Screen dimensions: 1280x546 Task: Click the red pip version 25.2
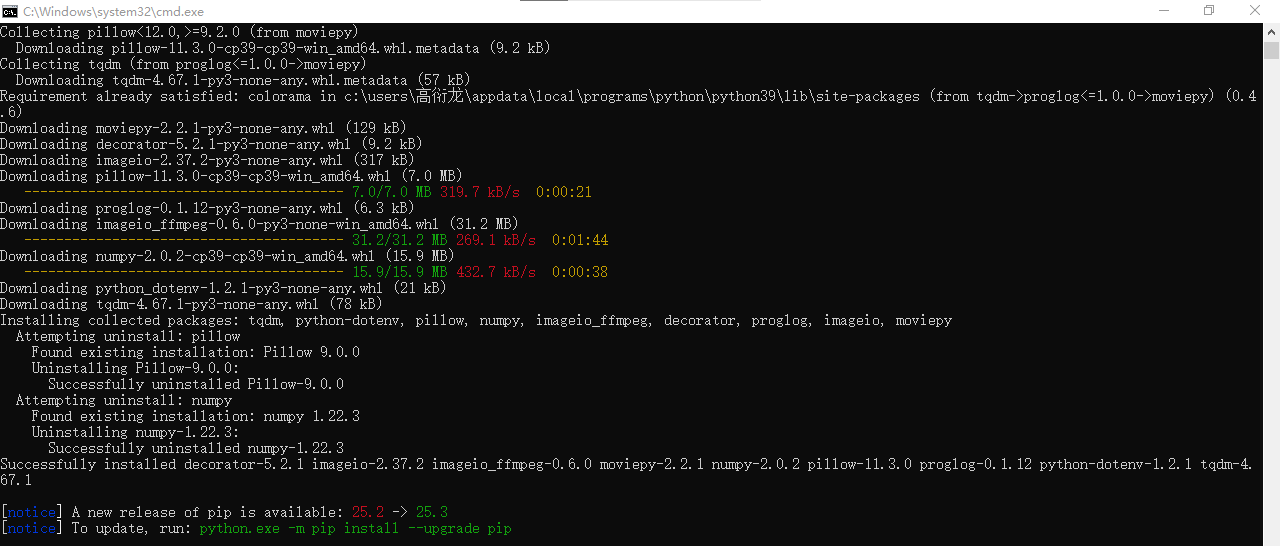click(x=367, y=512)
